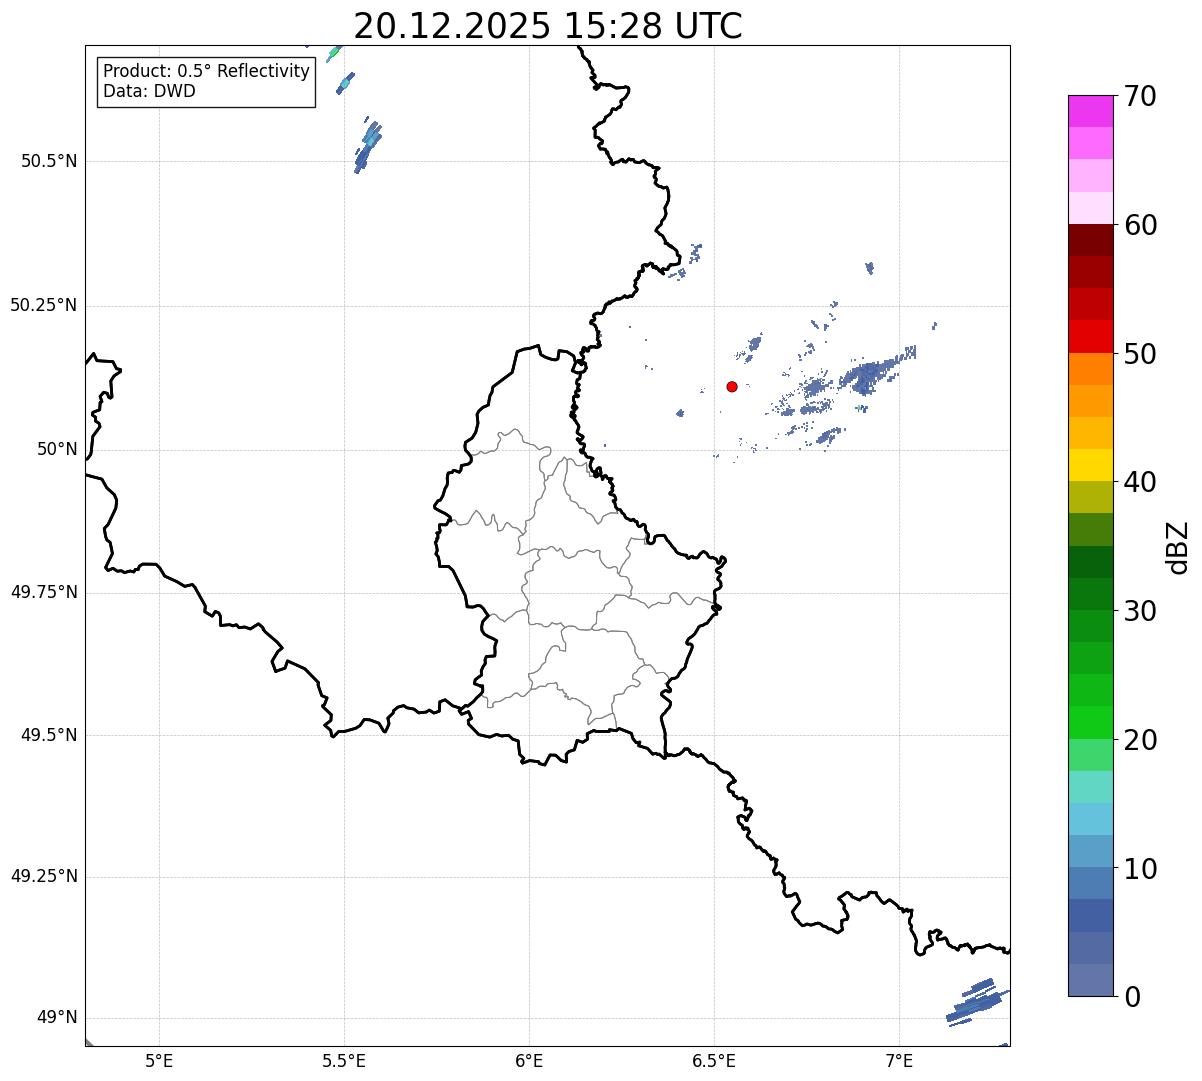Click the bright red colorbar segment below 55
The width and height of the screenshot is (1202, 1081).
pyautogui.click(x=1091, y=336)
